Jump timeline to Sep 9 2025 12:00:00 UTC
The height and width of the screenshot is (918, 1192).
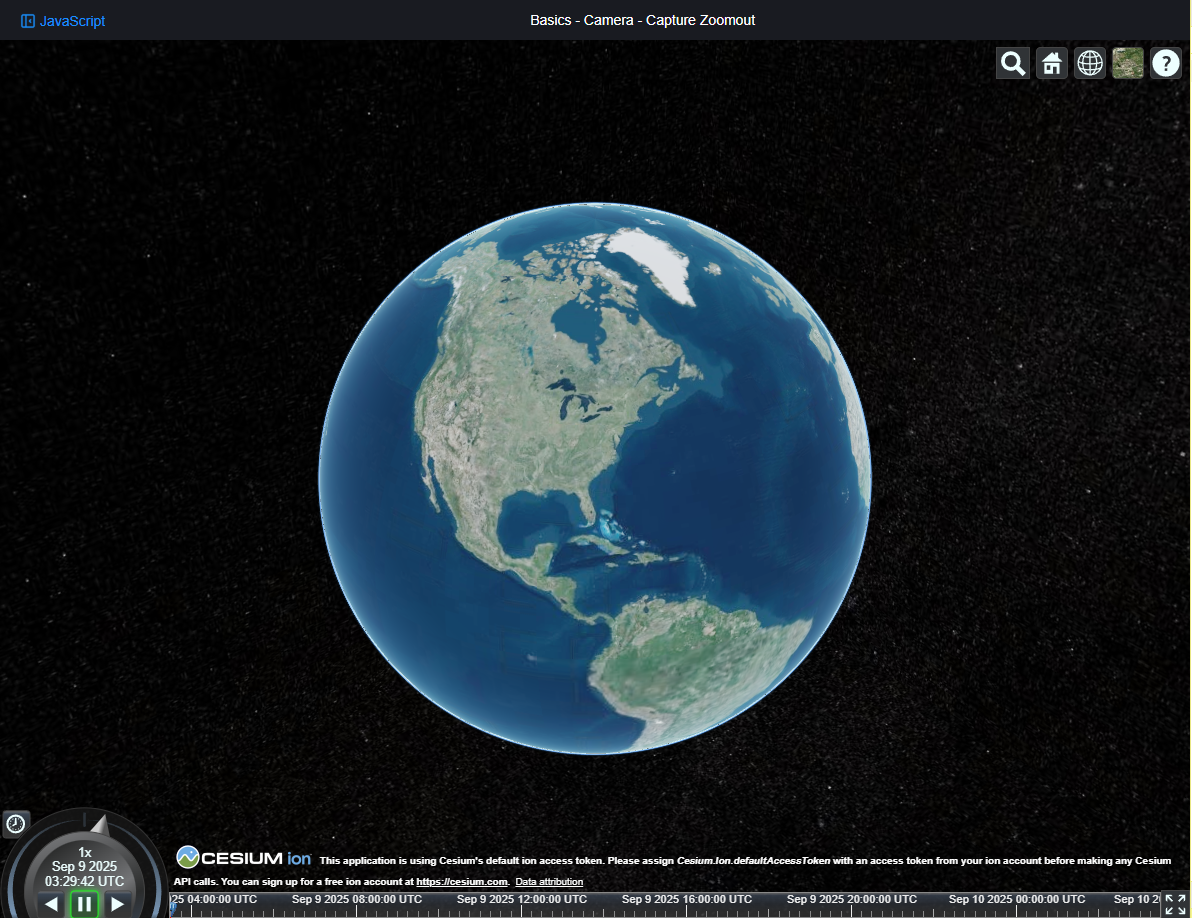522,899
